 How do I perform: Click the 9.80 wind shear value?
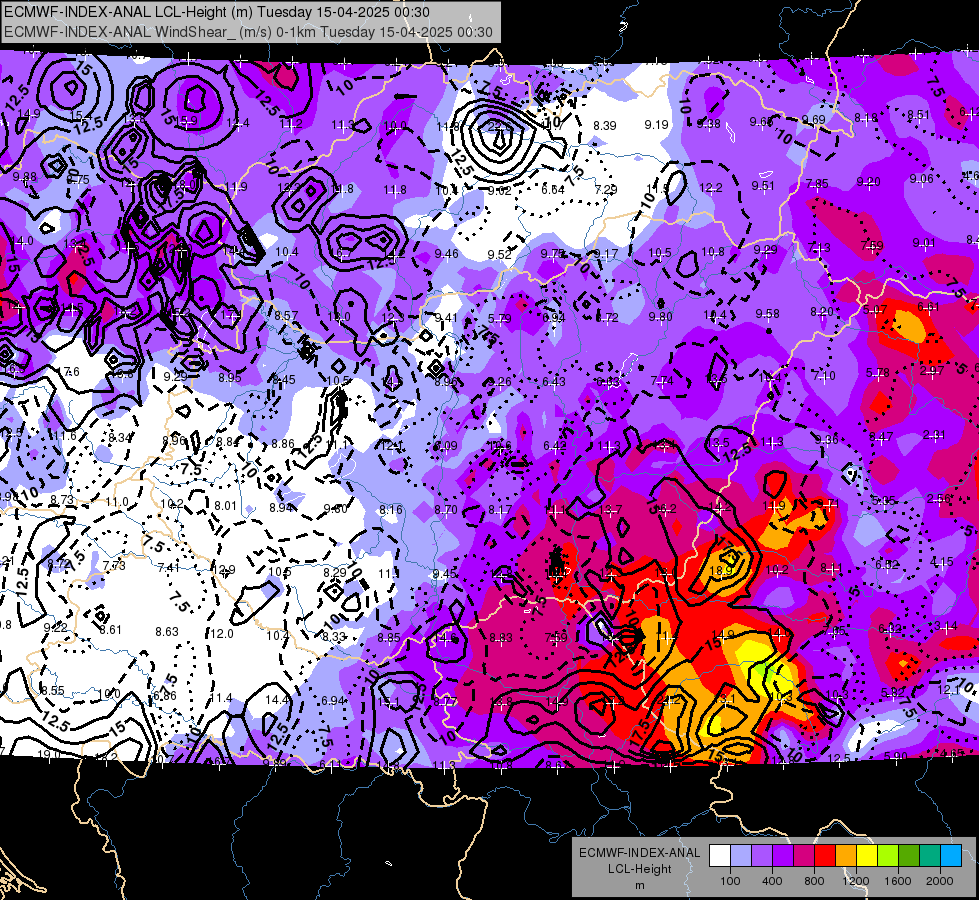[661, 317]
